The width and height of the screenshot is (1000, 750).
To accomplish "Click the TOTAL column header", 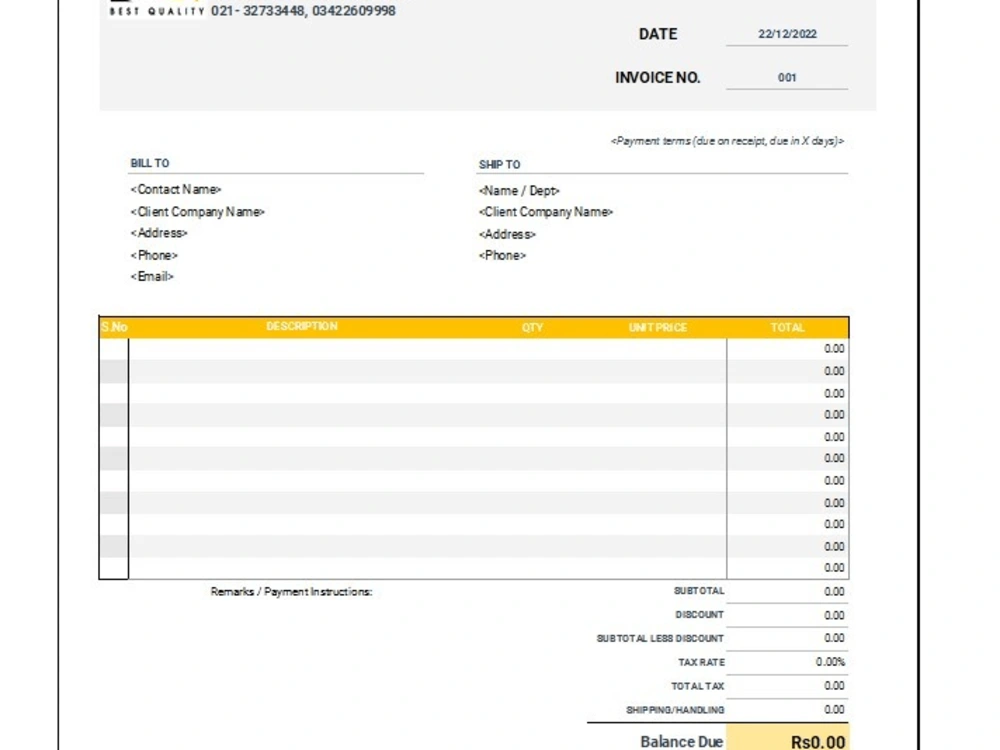I will point(787,327).
